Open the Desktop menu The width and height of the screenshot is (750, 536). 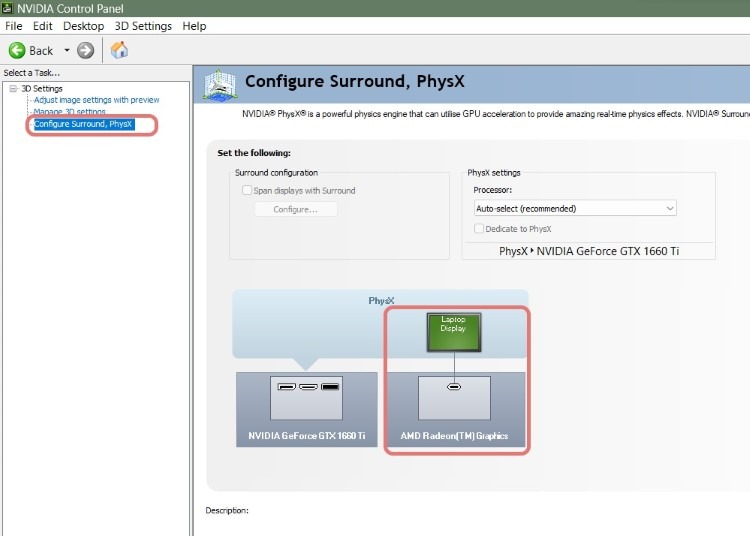(83, 26)
